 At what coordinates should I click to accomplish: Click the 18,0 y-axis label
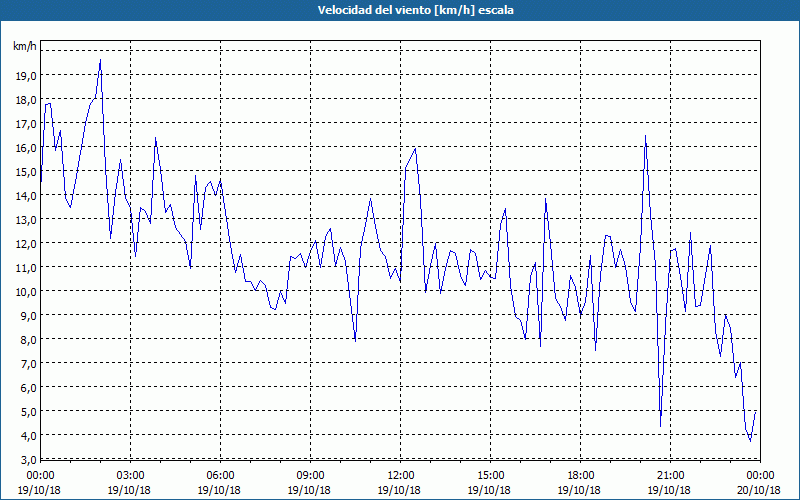27,99
